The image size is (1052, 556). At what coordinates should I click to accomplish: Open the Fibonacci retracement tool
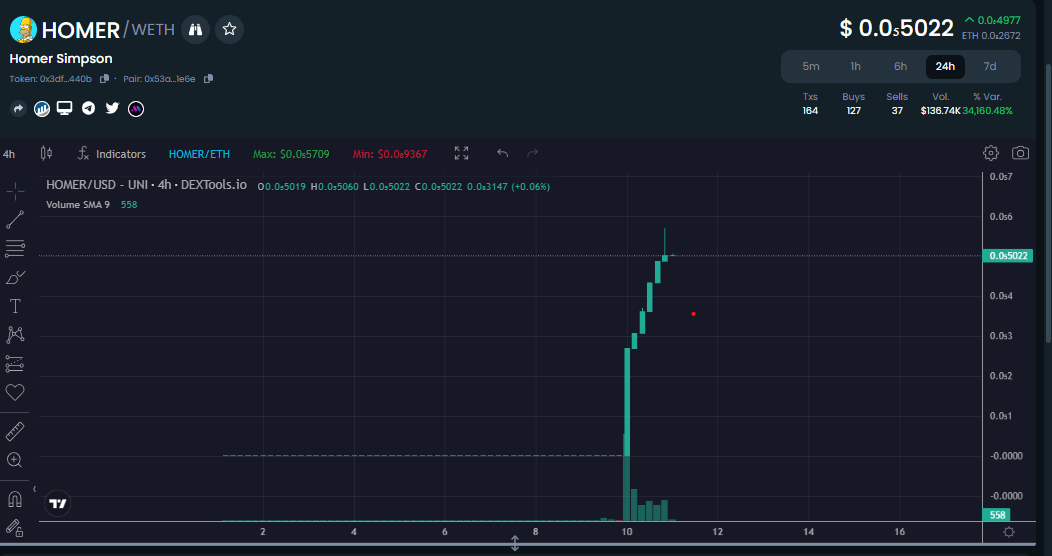coord(15,248)
